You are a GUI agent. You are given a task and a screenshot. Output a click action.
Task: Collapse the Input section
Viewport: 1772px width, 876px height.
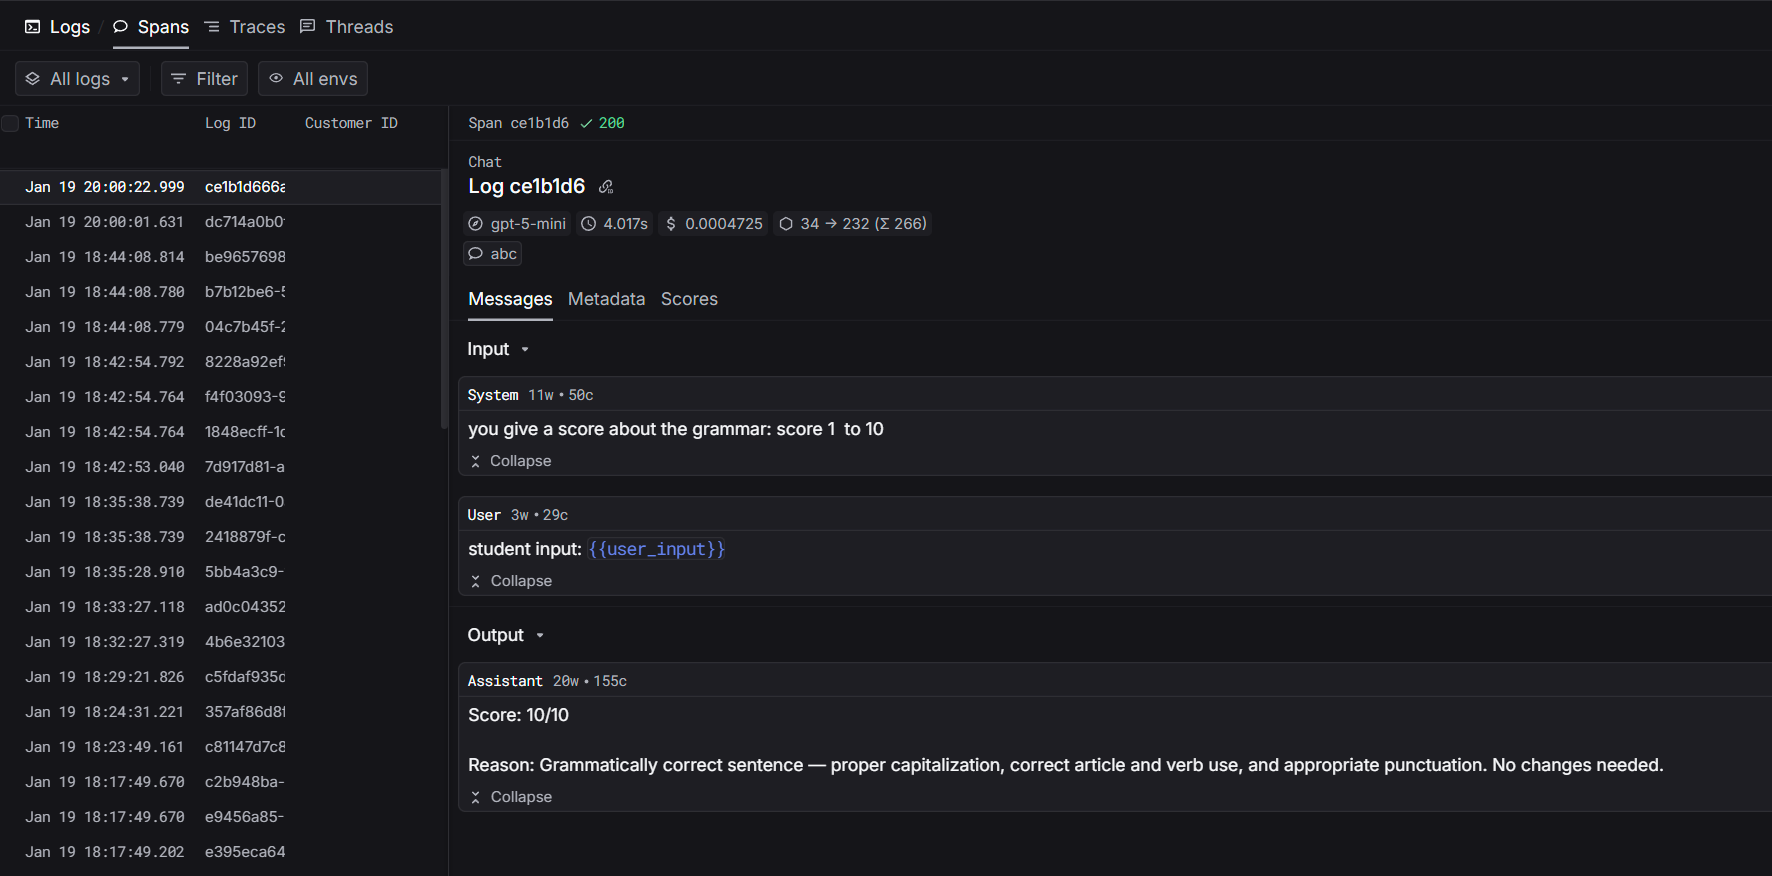point(498,349)
